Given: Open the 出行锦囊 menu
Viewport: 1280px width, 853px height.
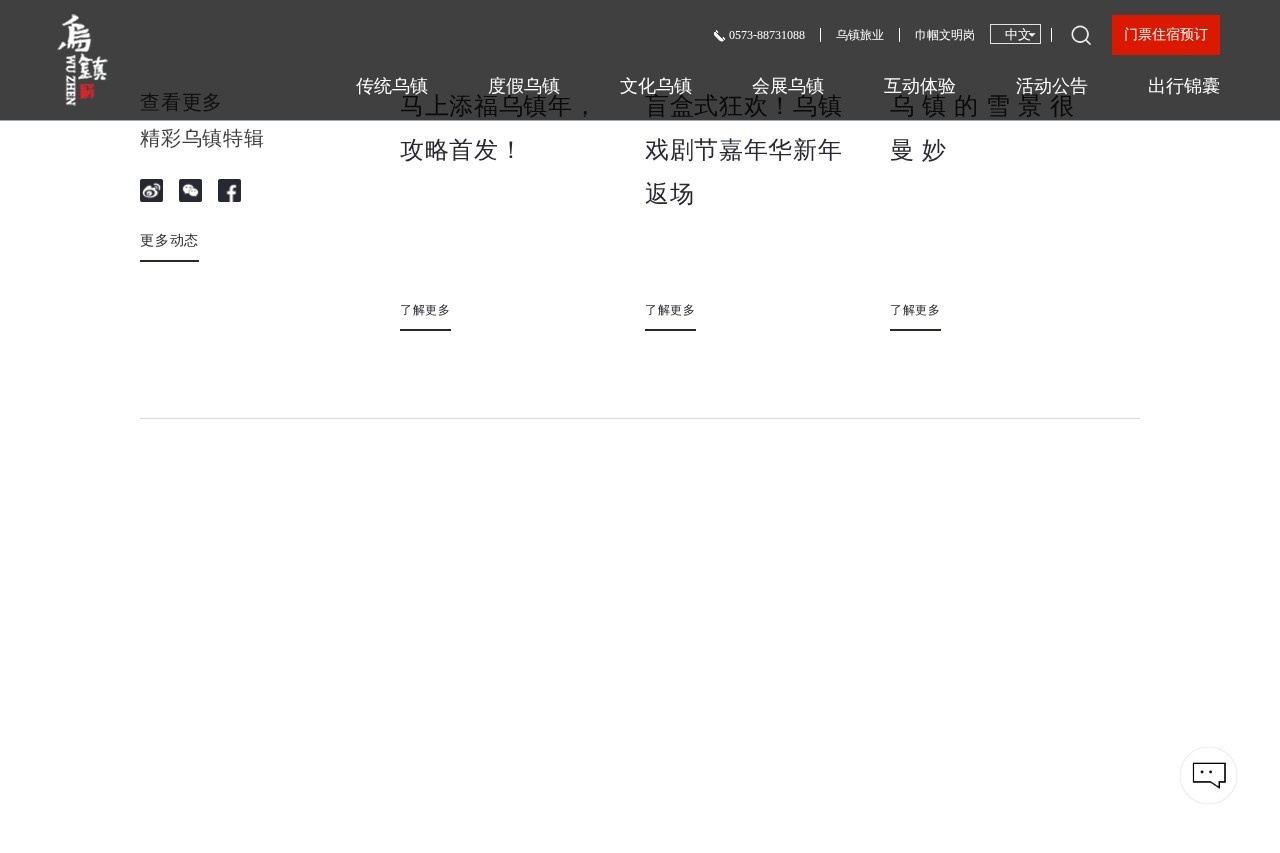Looking at the screenshot, I should 1184,86.
